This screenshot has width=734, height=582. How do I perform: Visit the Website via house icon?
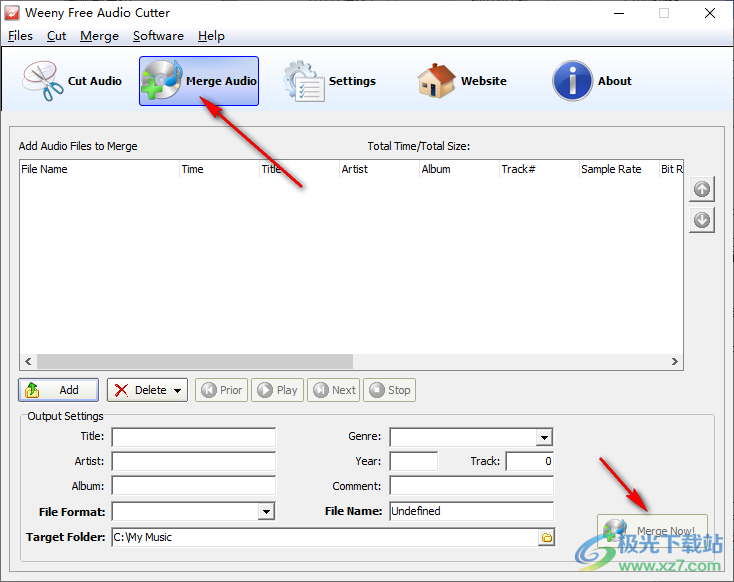tap(462, 81)
